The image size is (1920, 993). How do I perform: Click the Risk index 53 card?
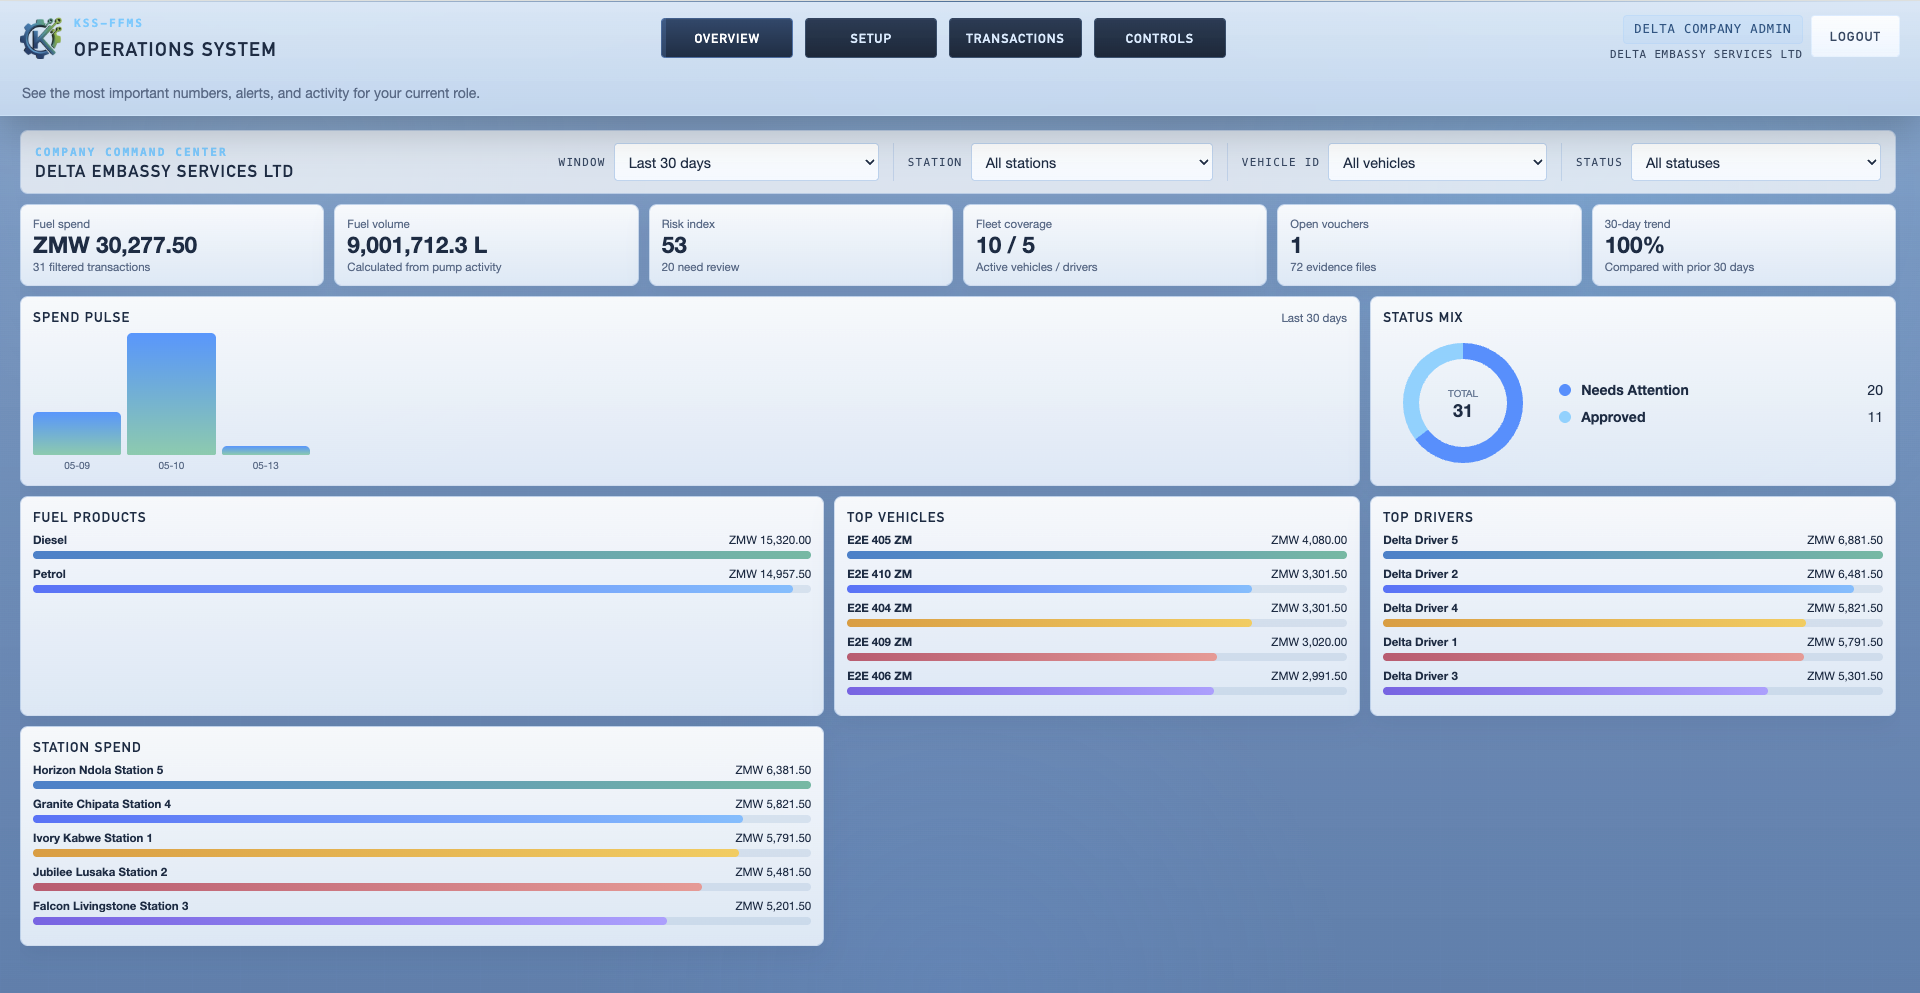tap(800, 245)
